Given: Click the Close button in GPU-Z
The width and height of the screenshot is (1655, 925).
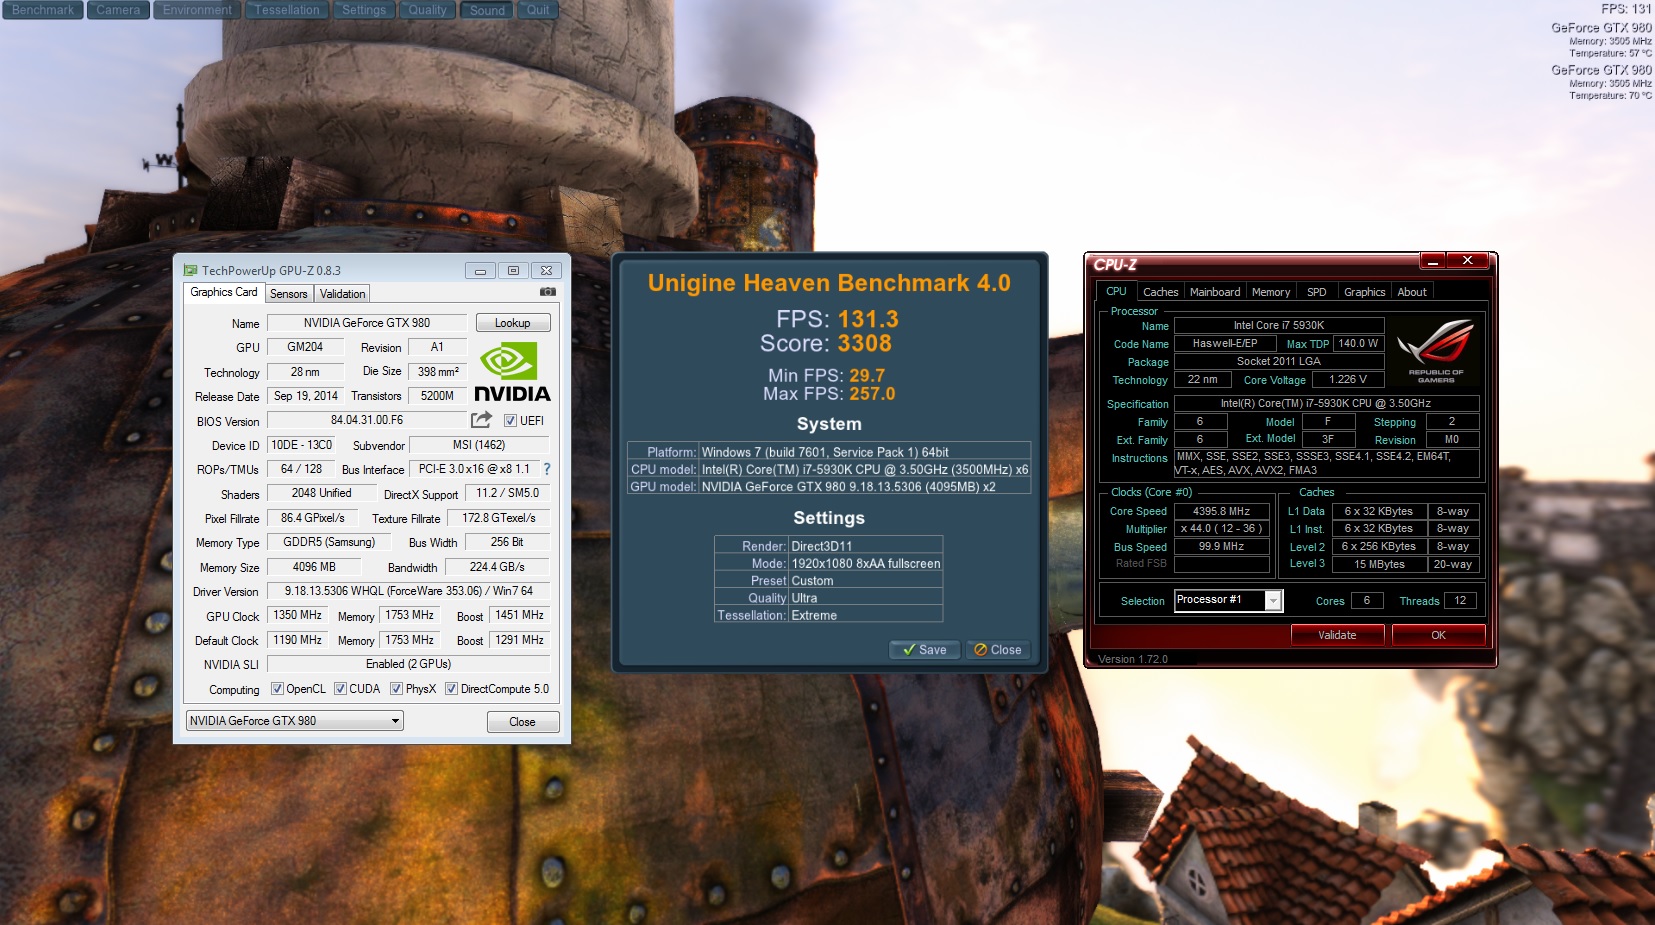Looking at the screenshot, I should [x=522, y=722].
